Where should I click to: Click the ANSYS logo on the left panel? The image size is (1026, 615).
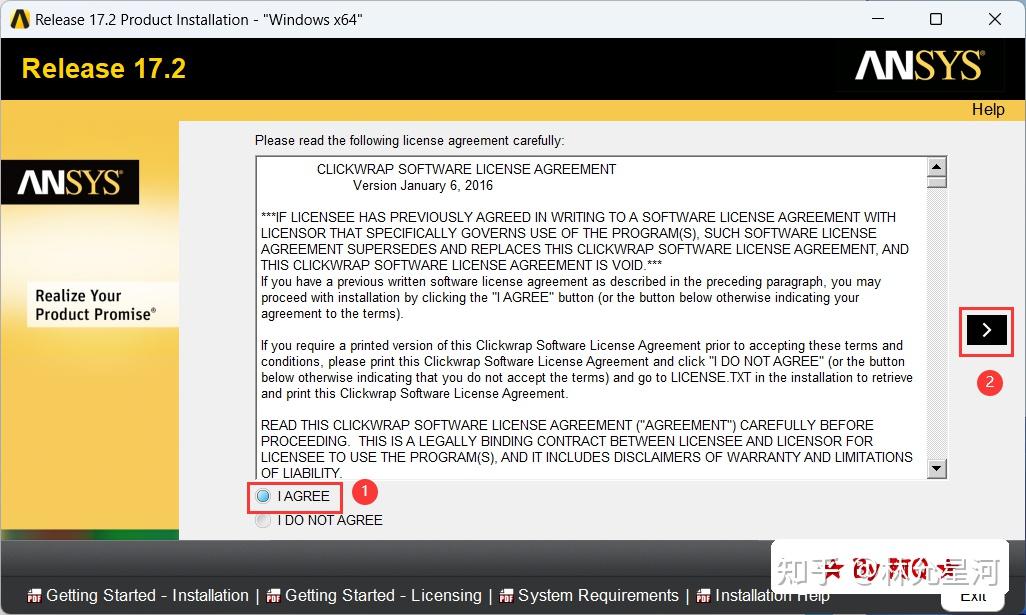tap(69, 182)
